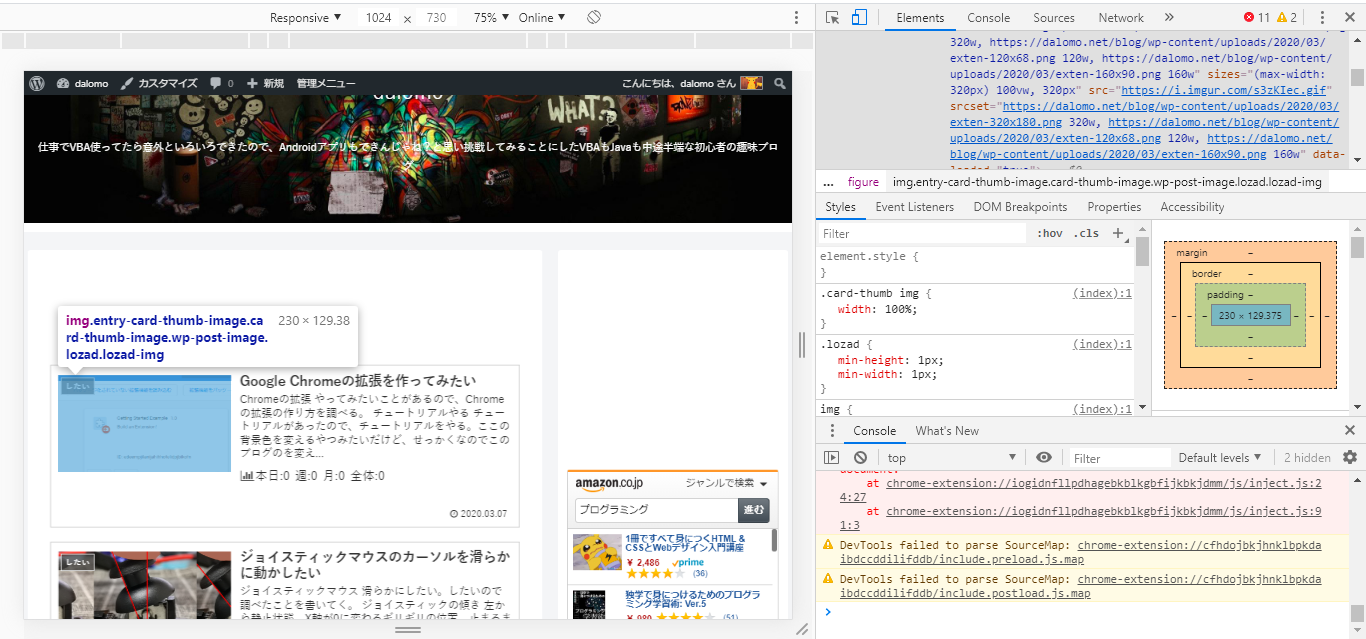
Task: Click the joystick mouse article thumbnail
Action: (x=144, y=583)
